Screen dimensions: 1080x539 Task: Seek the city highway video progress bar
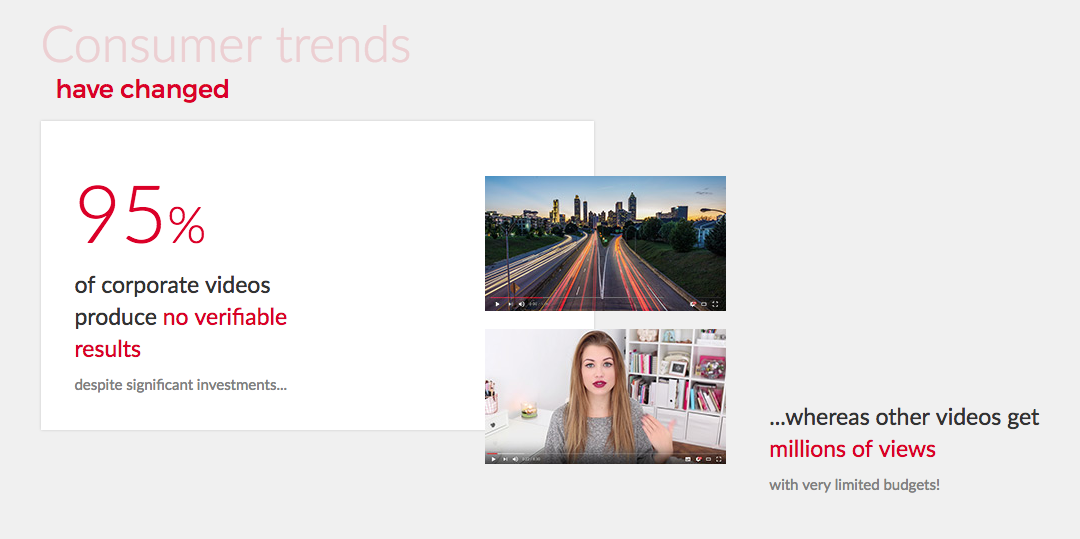[605, 297]
